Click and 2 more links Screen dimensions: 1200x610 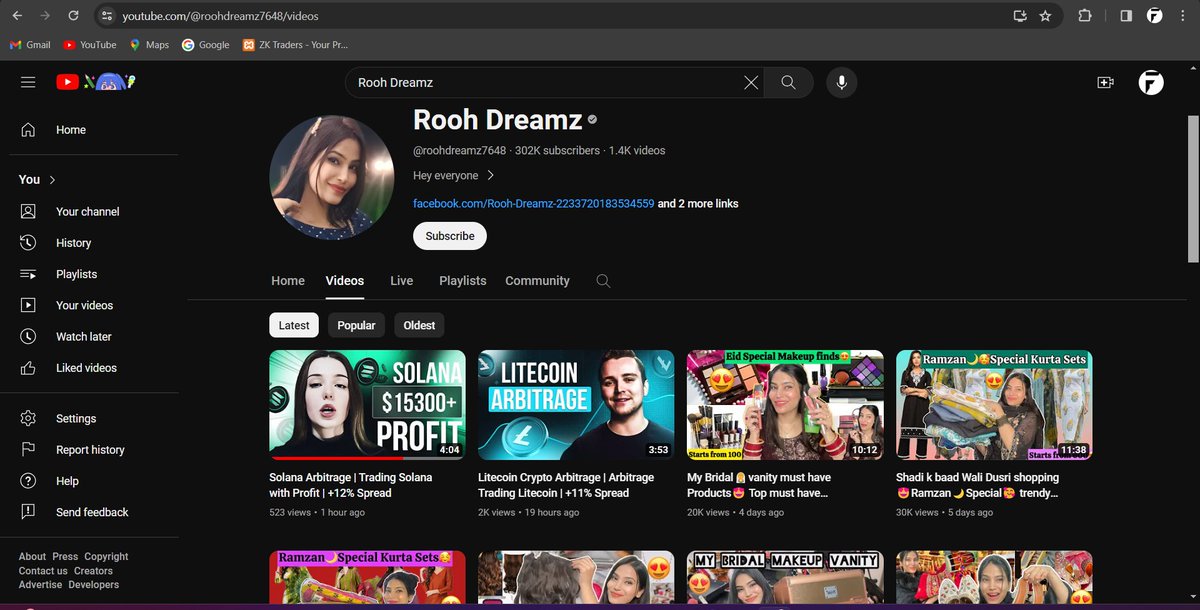(x=698, y=203)
